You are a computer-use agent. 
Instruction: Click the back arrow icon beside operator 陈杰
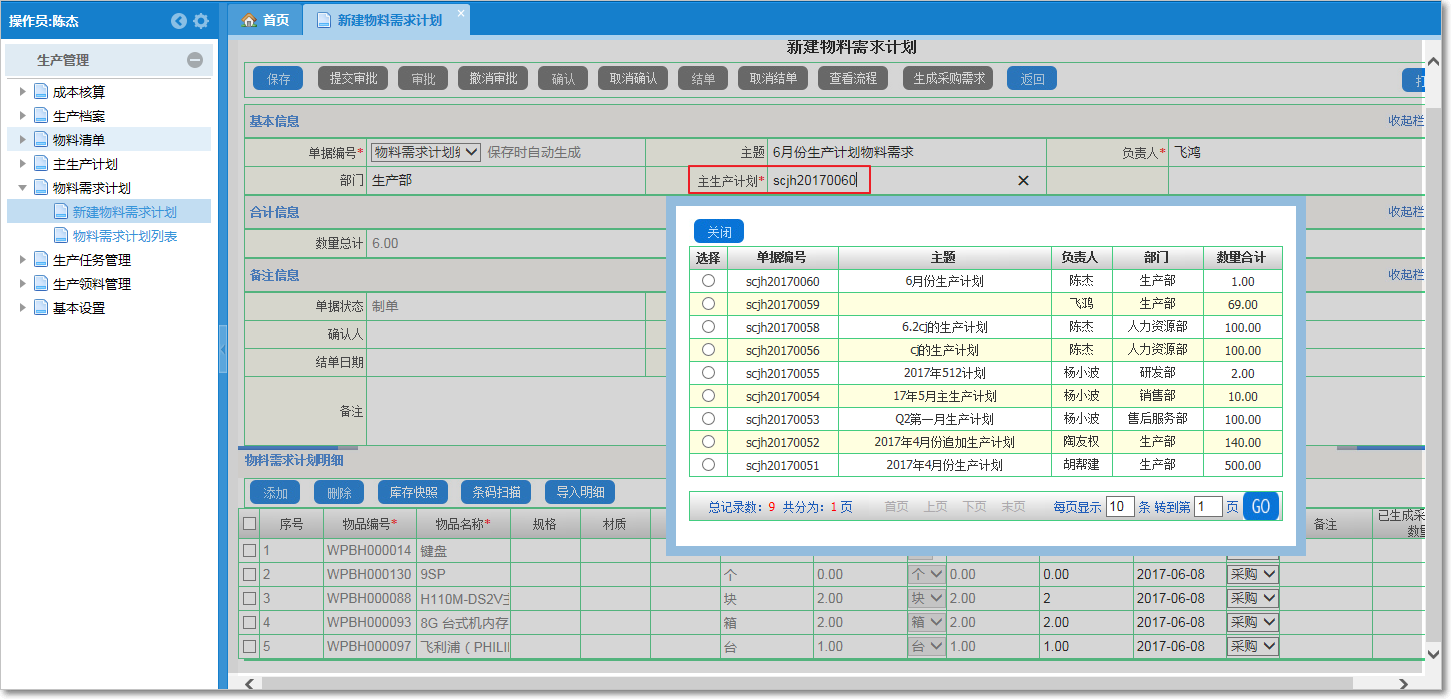(178, 20)
